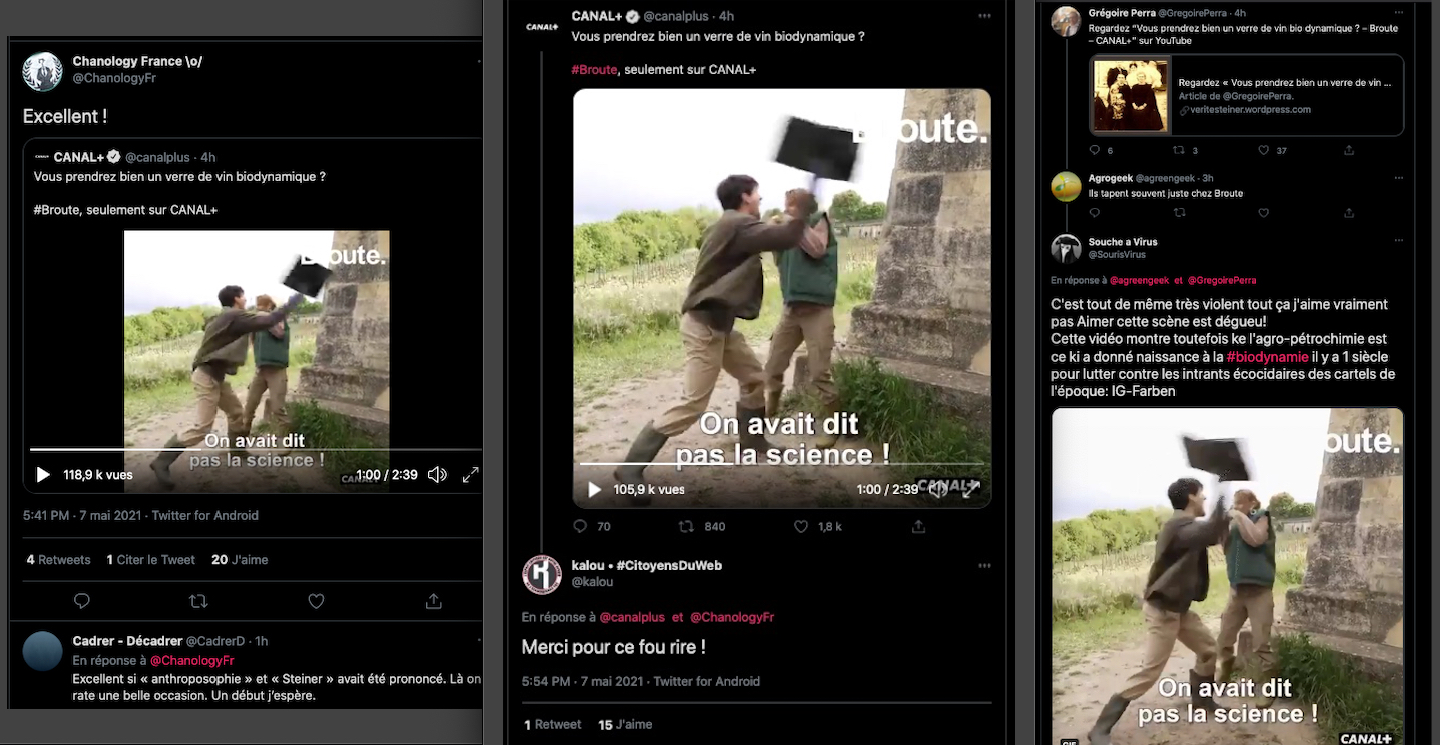1440x745 pixels.
Task: View the 4 Retweets list
Action: 58,560
